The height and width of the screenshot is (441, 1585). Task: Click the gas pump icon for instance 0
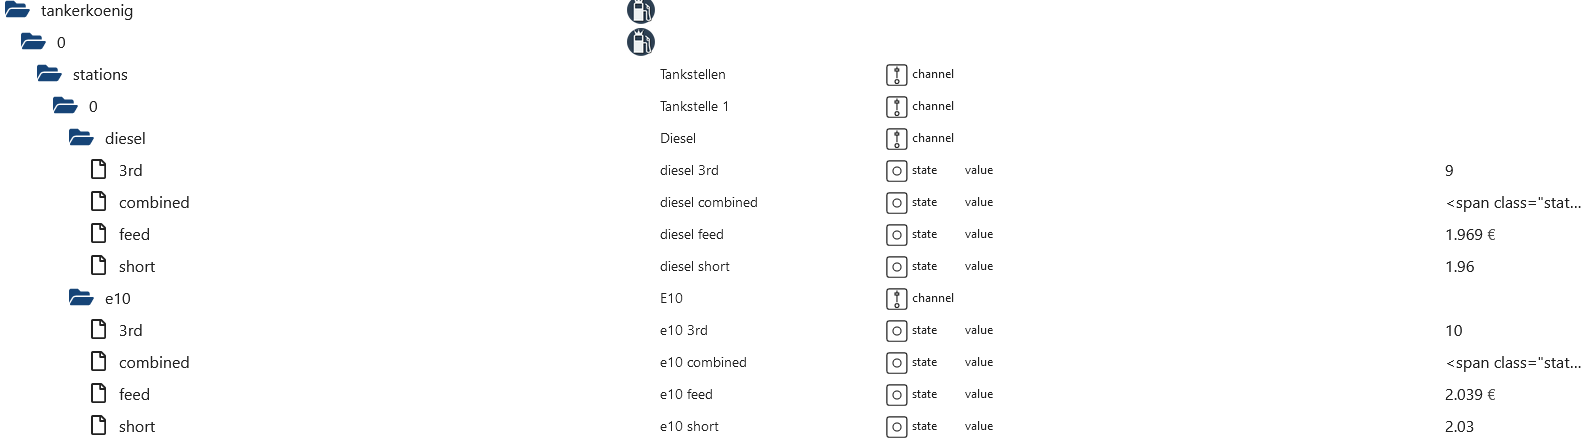tap(640, 42)
